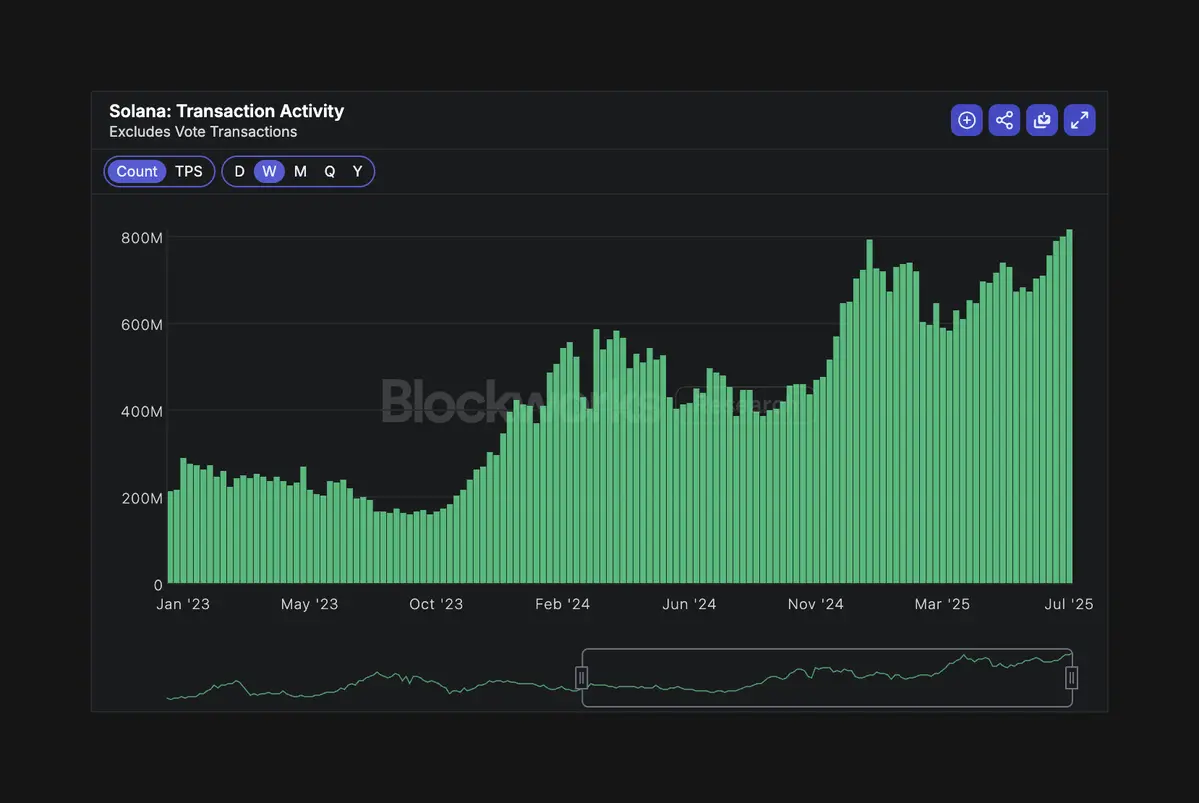Grab the right range selector handle
The width and height of the screenshot is (1199, 803).
tap(1071, 678)
